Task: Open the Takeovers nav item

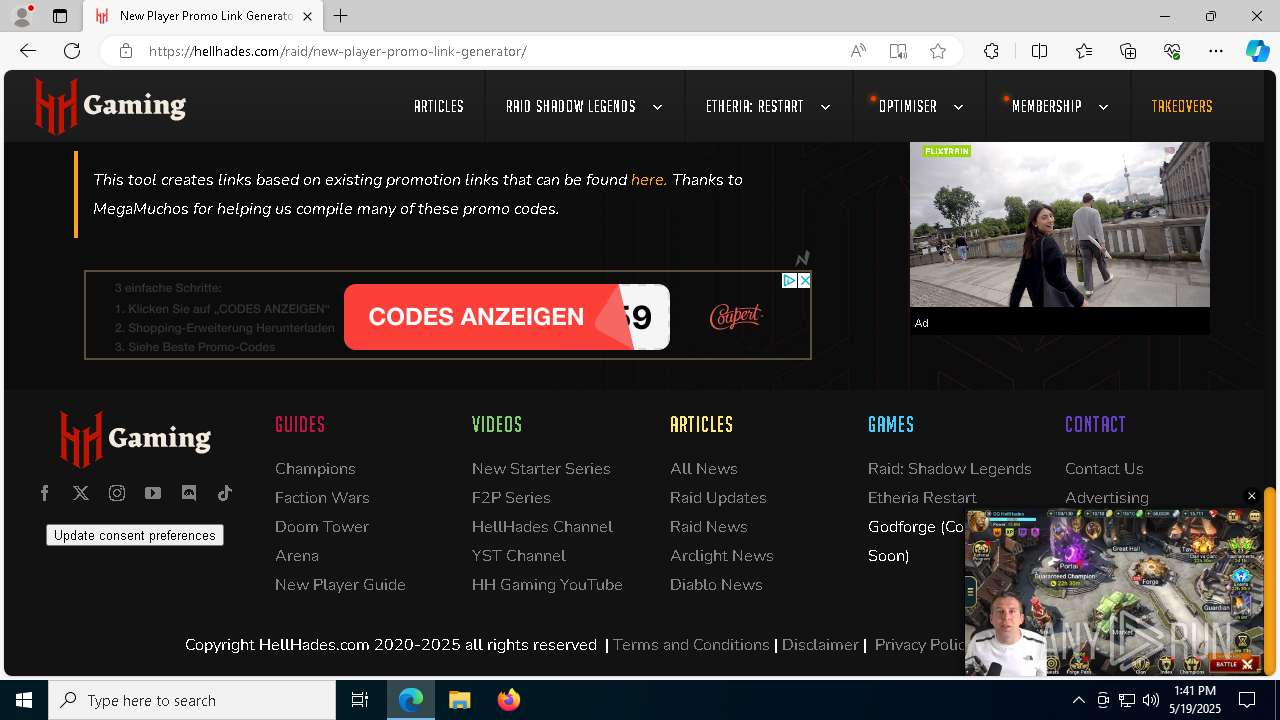Action: click(1182, 106)
